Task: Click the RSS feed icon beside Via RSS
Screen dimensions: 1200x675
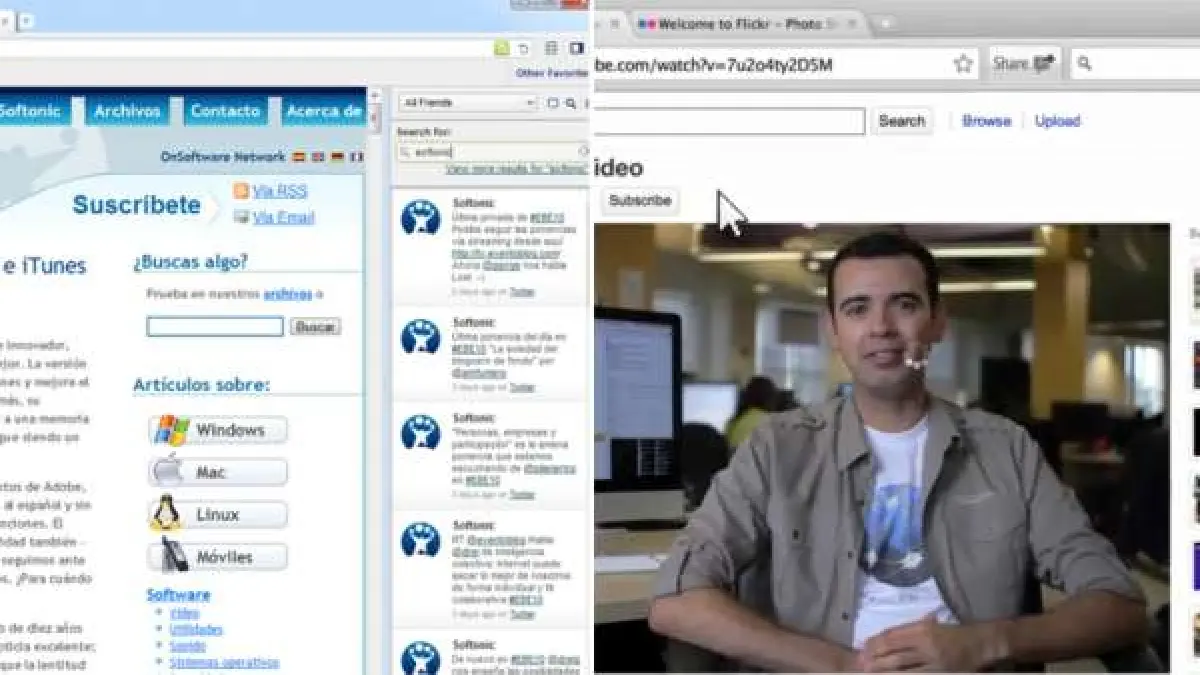Action: pos(241,191)
